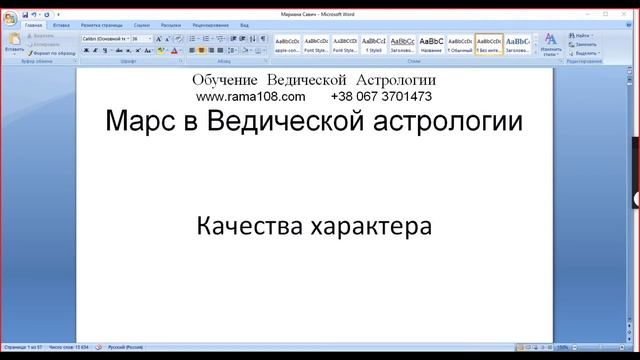
Task: Click the numbered list icon
Action: point(206,39)
